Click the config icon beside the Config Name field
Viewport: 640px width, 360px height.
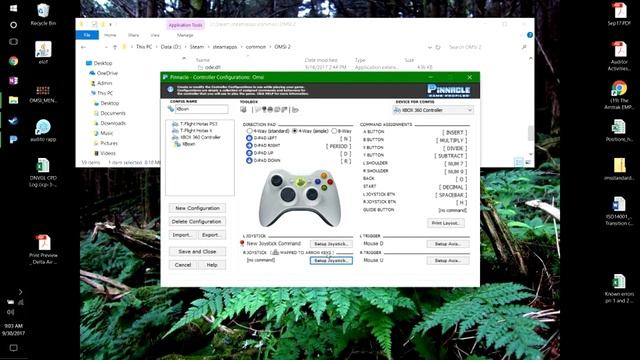tap(171, 109)
